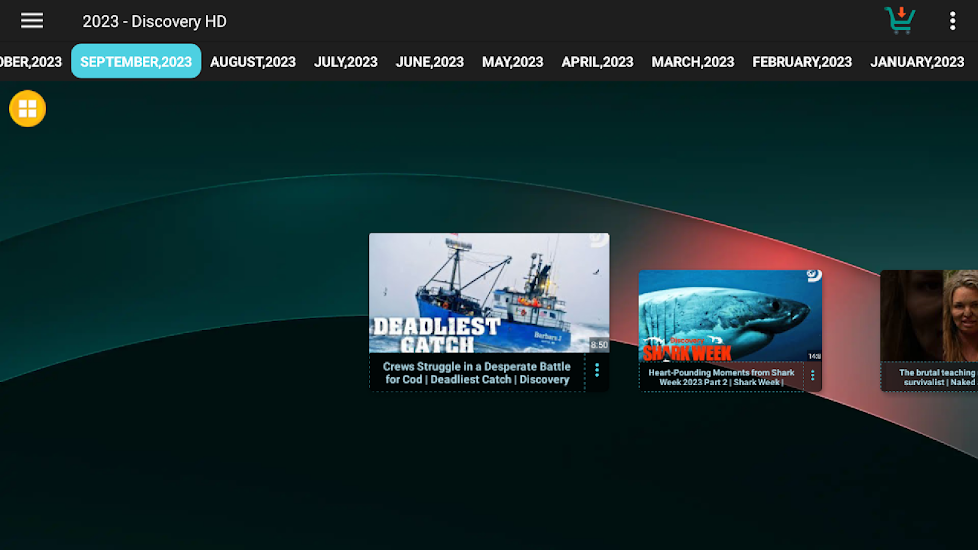Click the yellow grid view icon
The height and width of the screenshot is (550, 978).
click(x=28, y=109)
